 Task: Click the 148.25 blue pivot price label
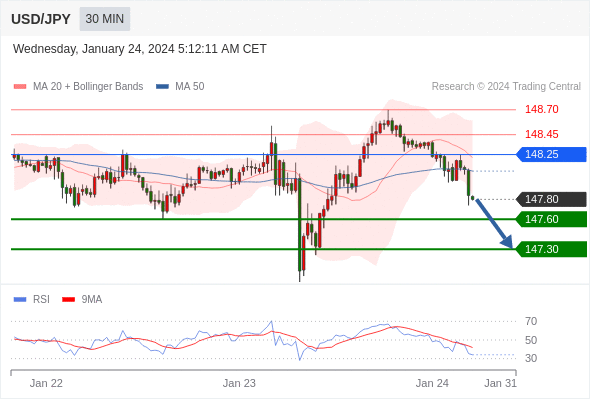point(552,154)
